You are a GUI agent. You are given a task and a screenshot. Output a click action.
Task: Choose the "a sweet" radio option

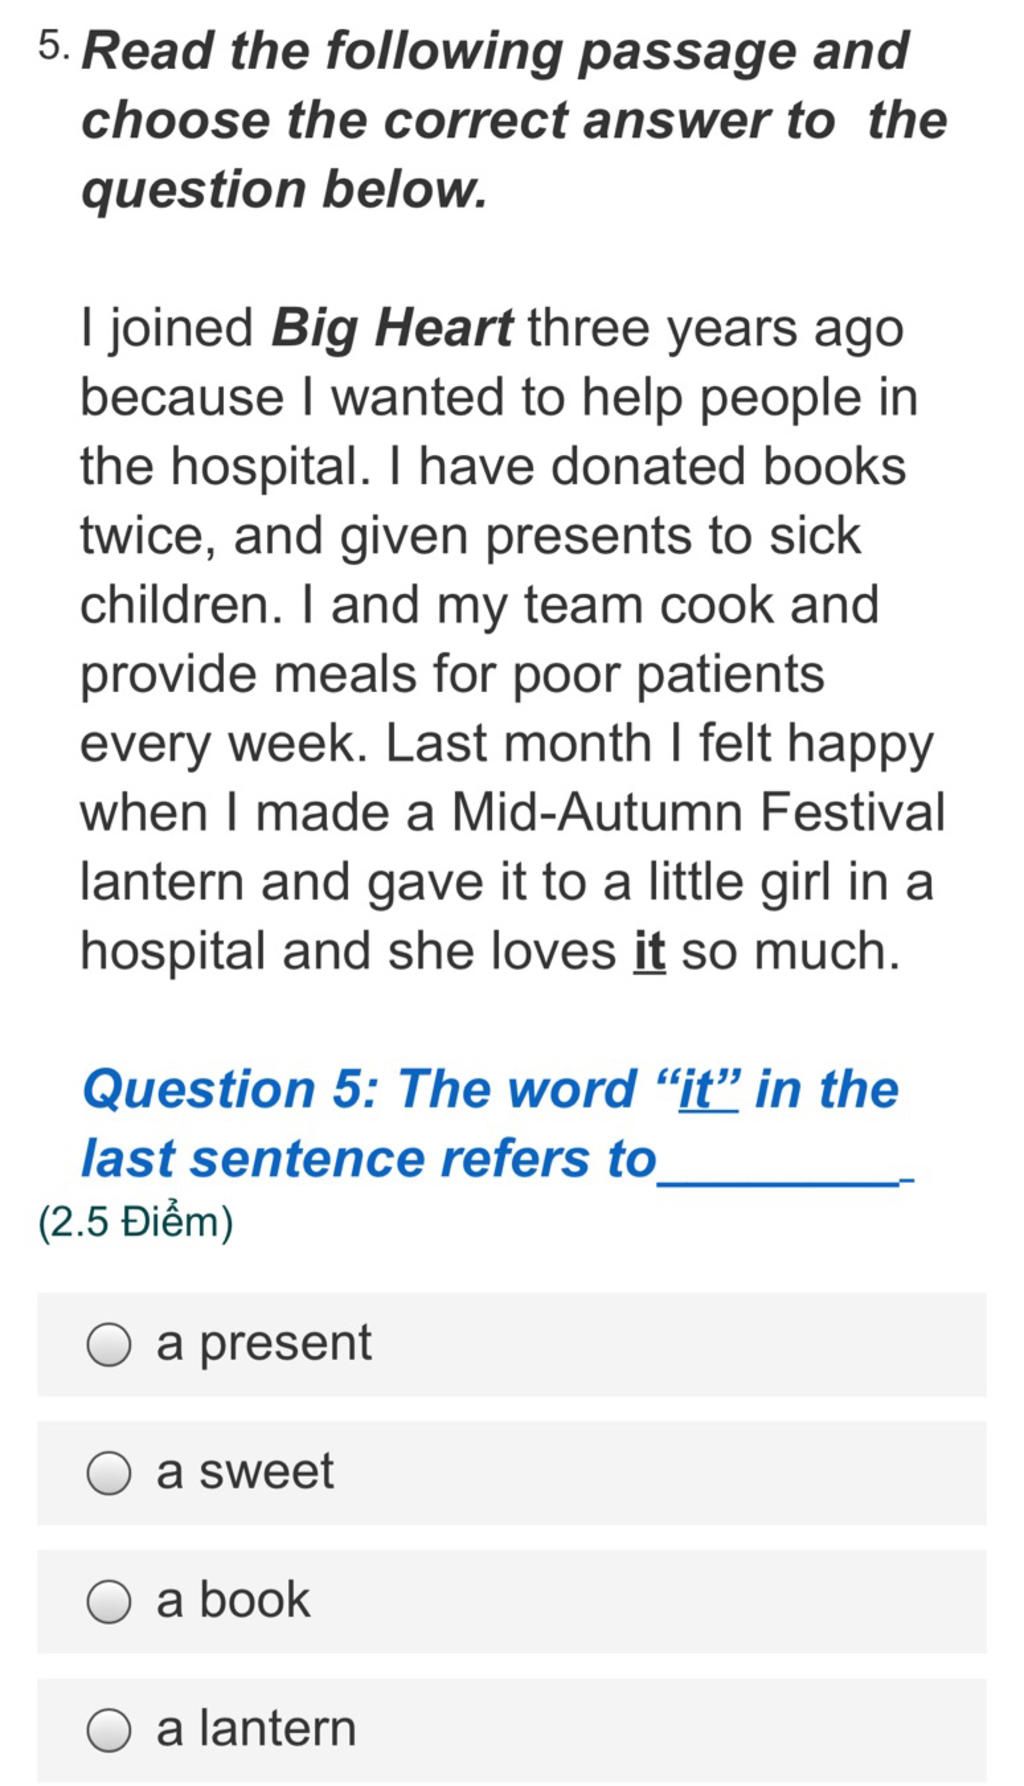coord(108,1473)
